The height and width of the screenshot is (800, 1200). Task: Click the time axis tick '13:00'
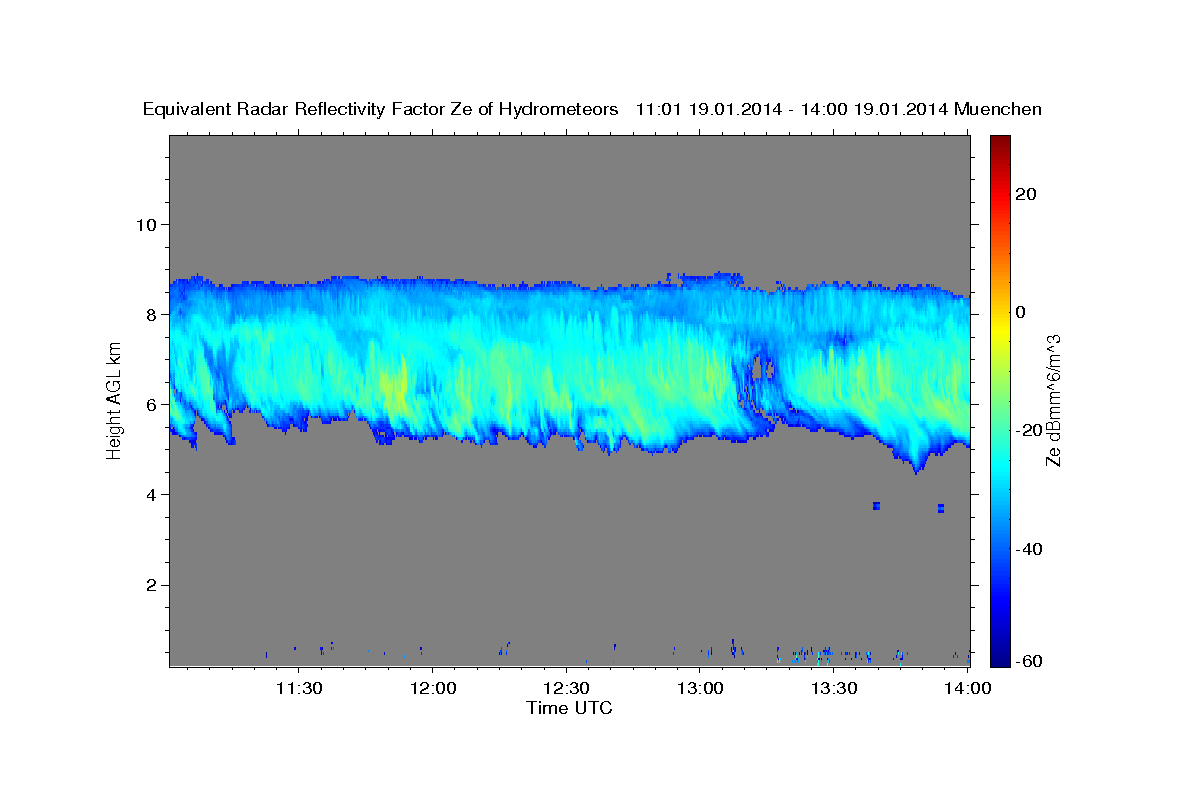pos(701,688)
